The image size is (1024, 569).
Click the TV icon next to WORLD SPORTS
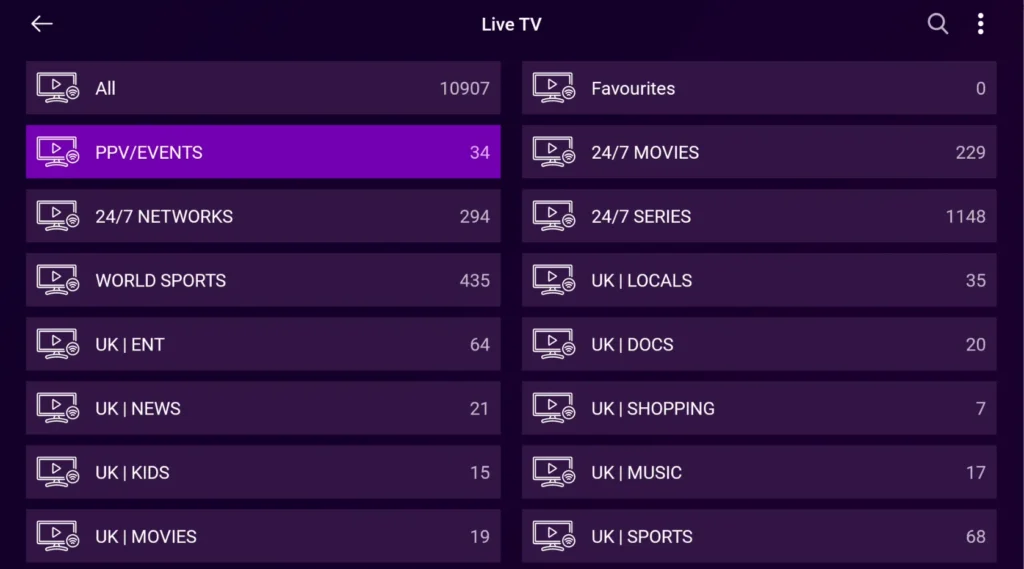(x=57, y=280)
